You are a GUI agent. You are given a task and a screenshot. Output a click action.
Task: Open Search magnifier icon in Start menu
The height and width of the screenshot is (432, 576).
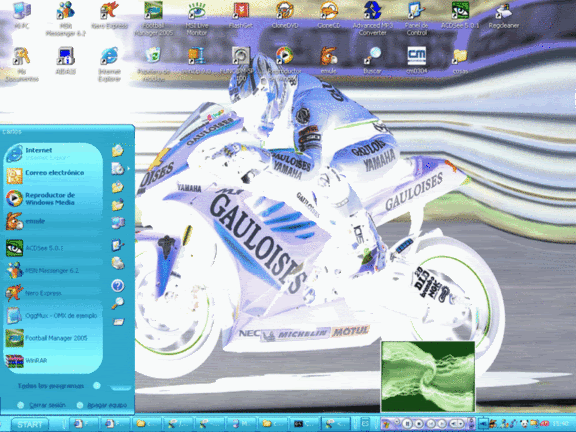tap(118, 303)
